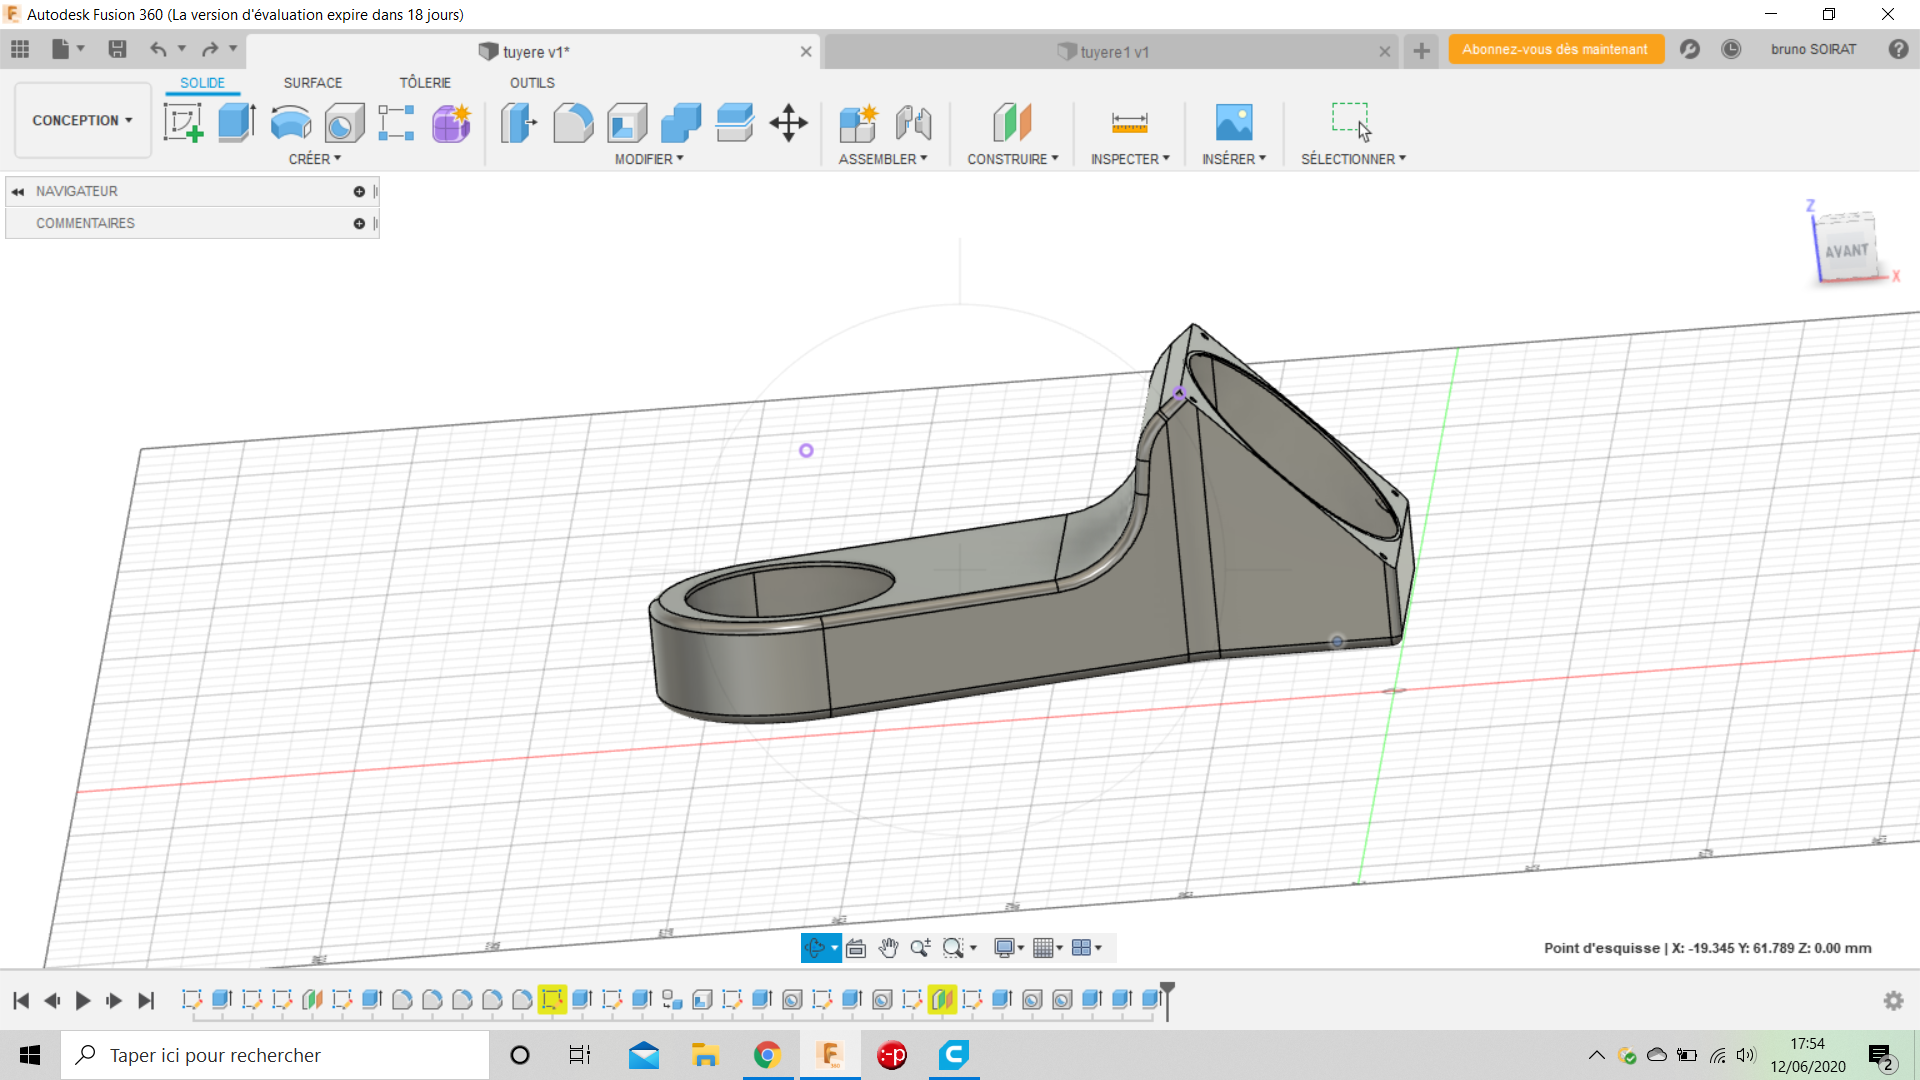Click the AVANT face of the view cube
The image size is (1920, 1080).
pyautogui.click(x=1846, y=251)
